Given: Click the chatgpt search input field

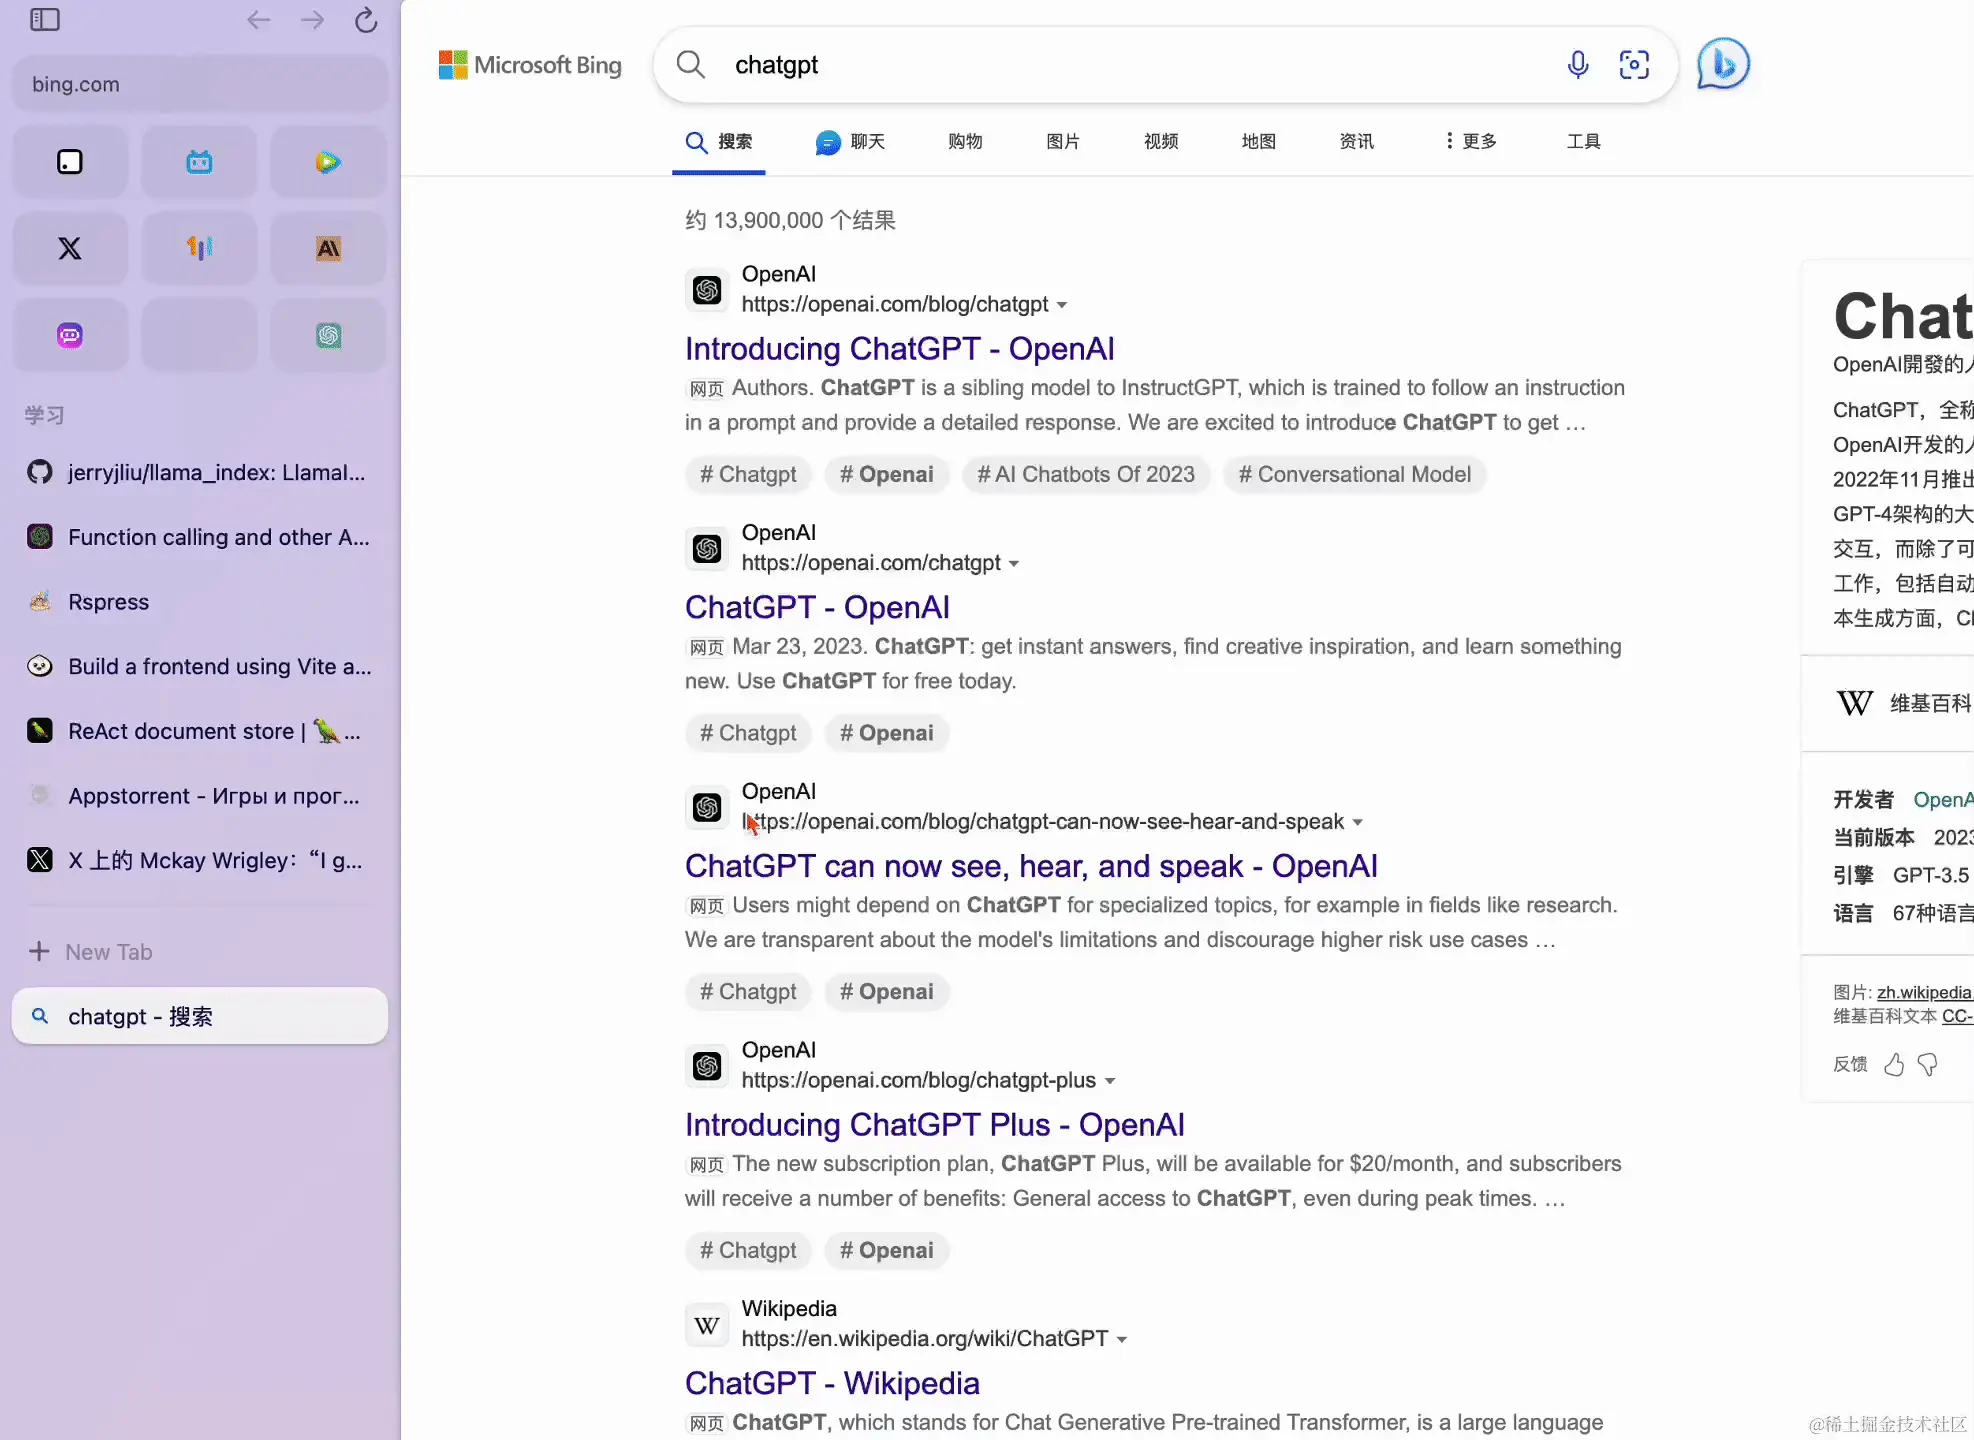Looking at the screenshot, I should [1100, 65].
